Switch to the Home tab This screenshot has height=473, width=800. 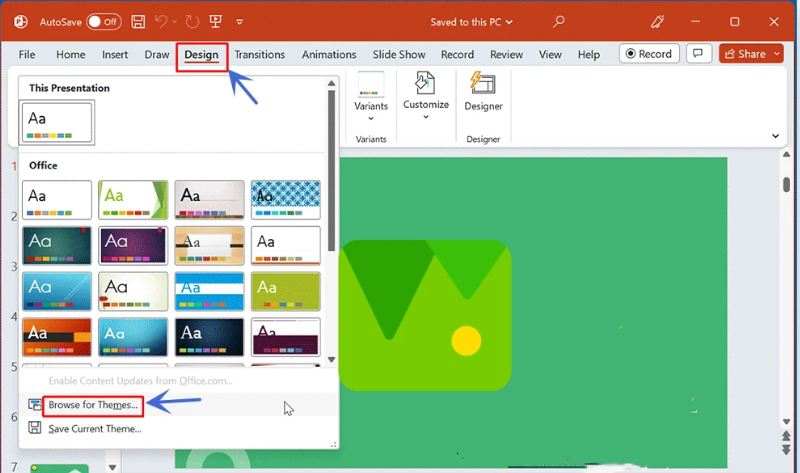(x=70, y=55)
